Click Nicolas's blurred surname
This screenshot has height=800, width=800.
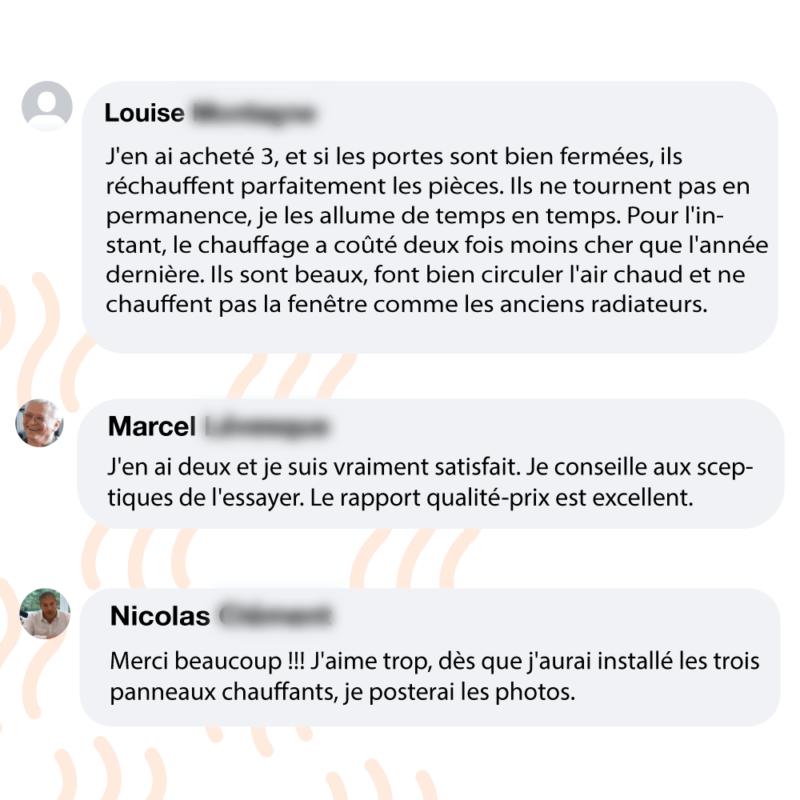click(276, 616)
